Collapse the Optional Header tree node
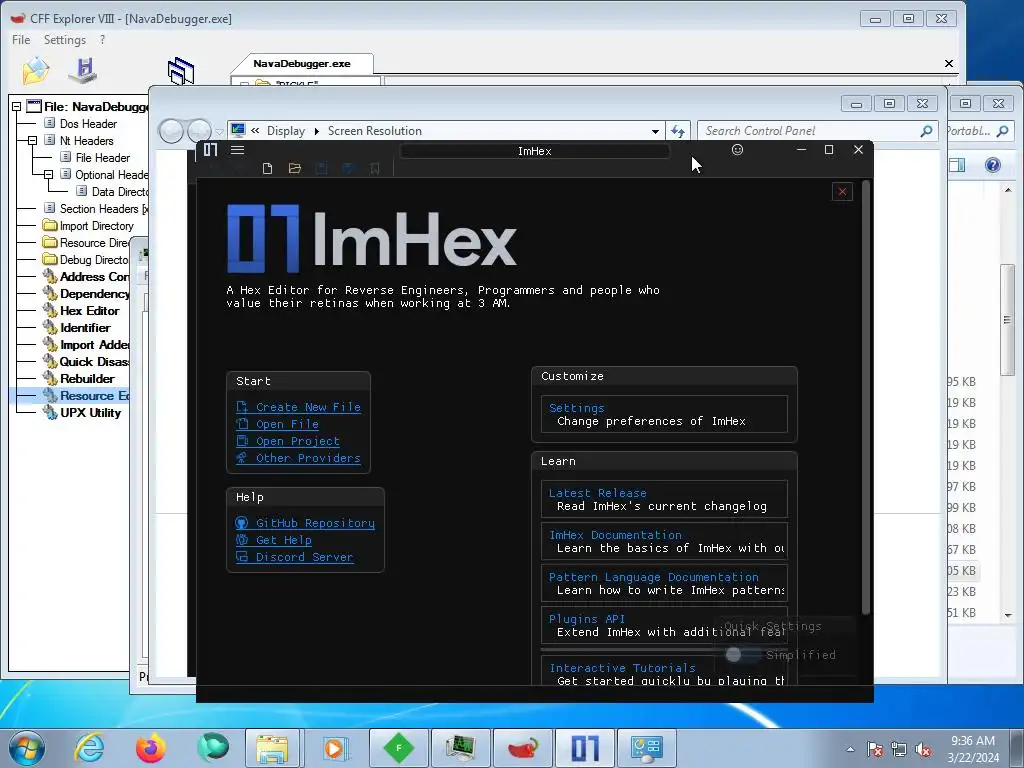 tap(48, 174)
